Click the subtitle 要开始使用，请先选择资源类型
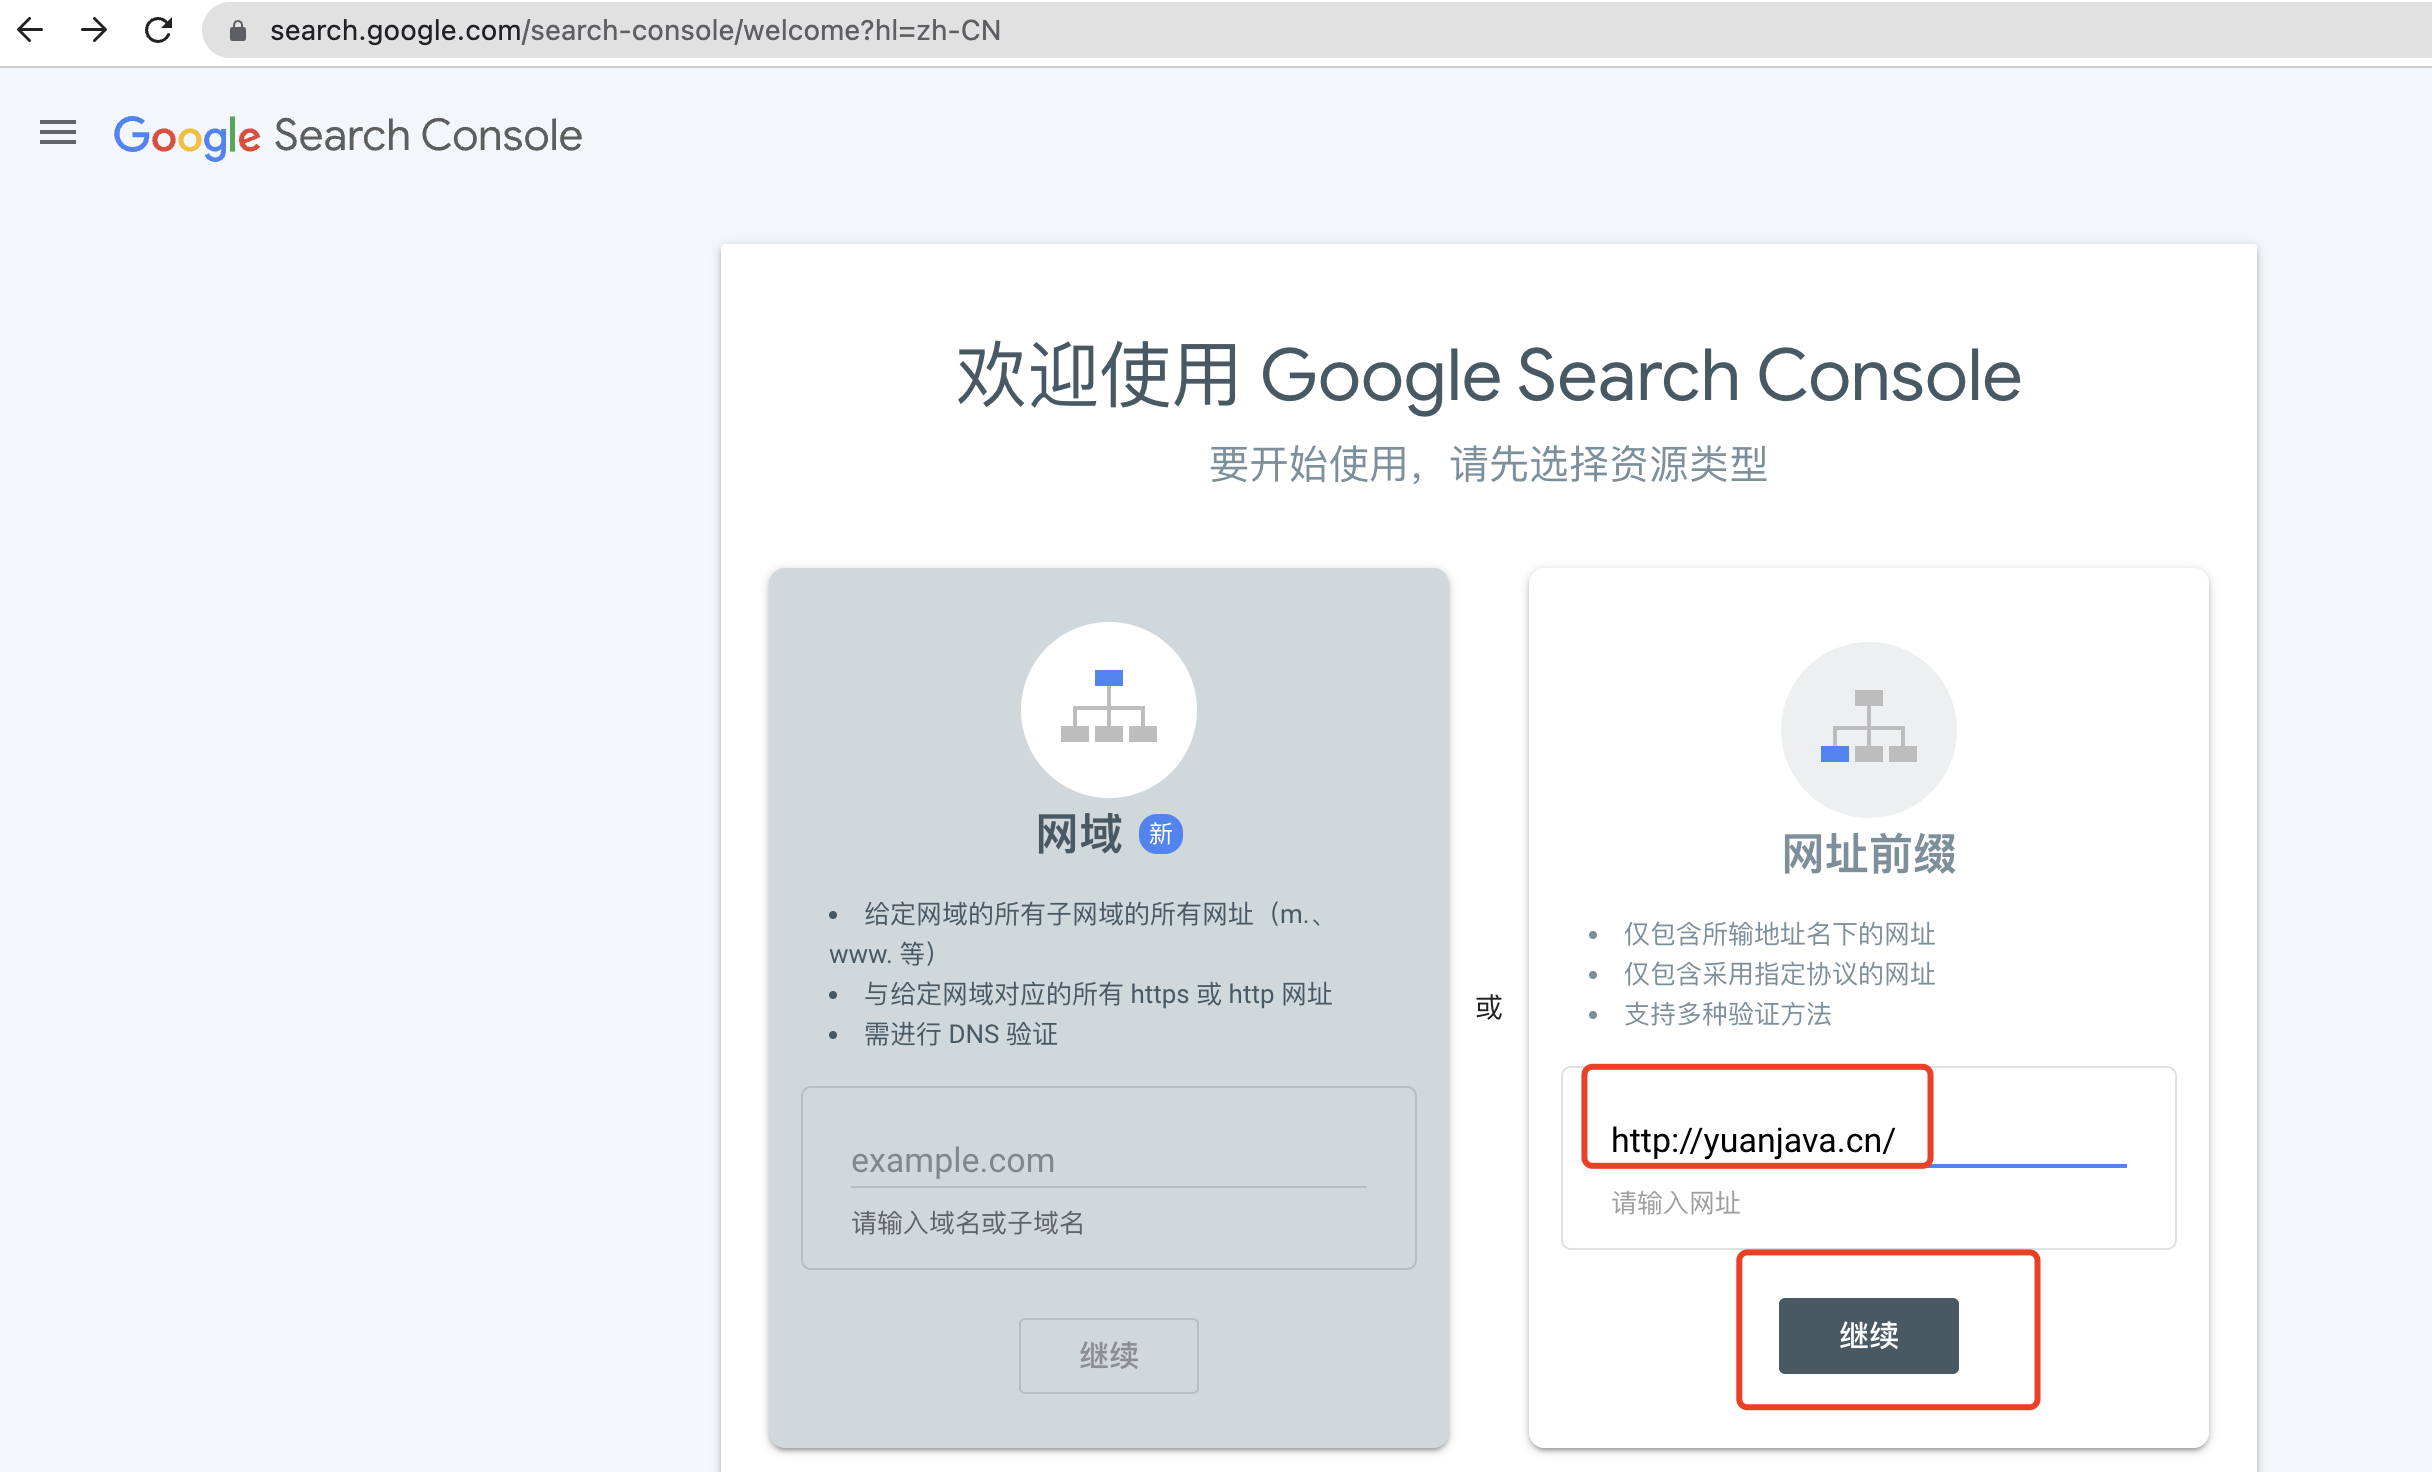This screenshot has width=2432, height=1472. [1488, 465]
